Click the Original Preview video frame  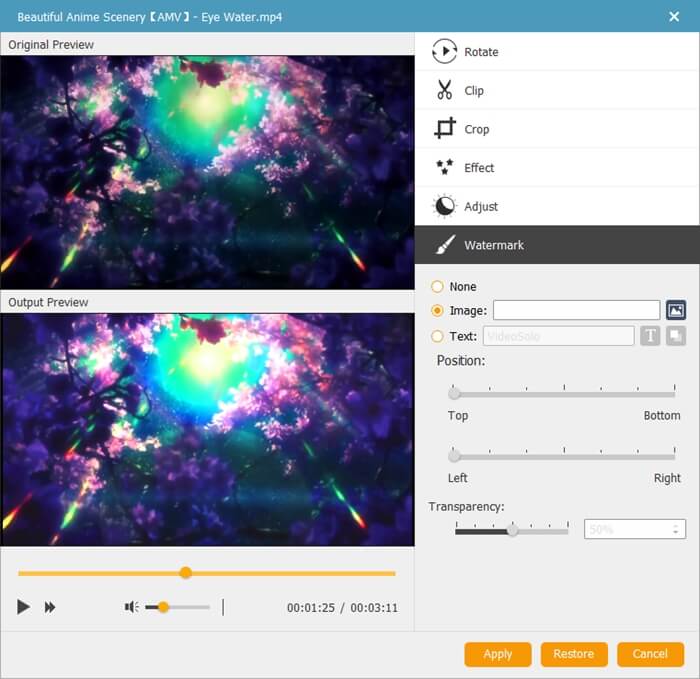pos(207,172)
